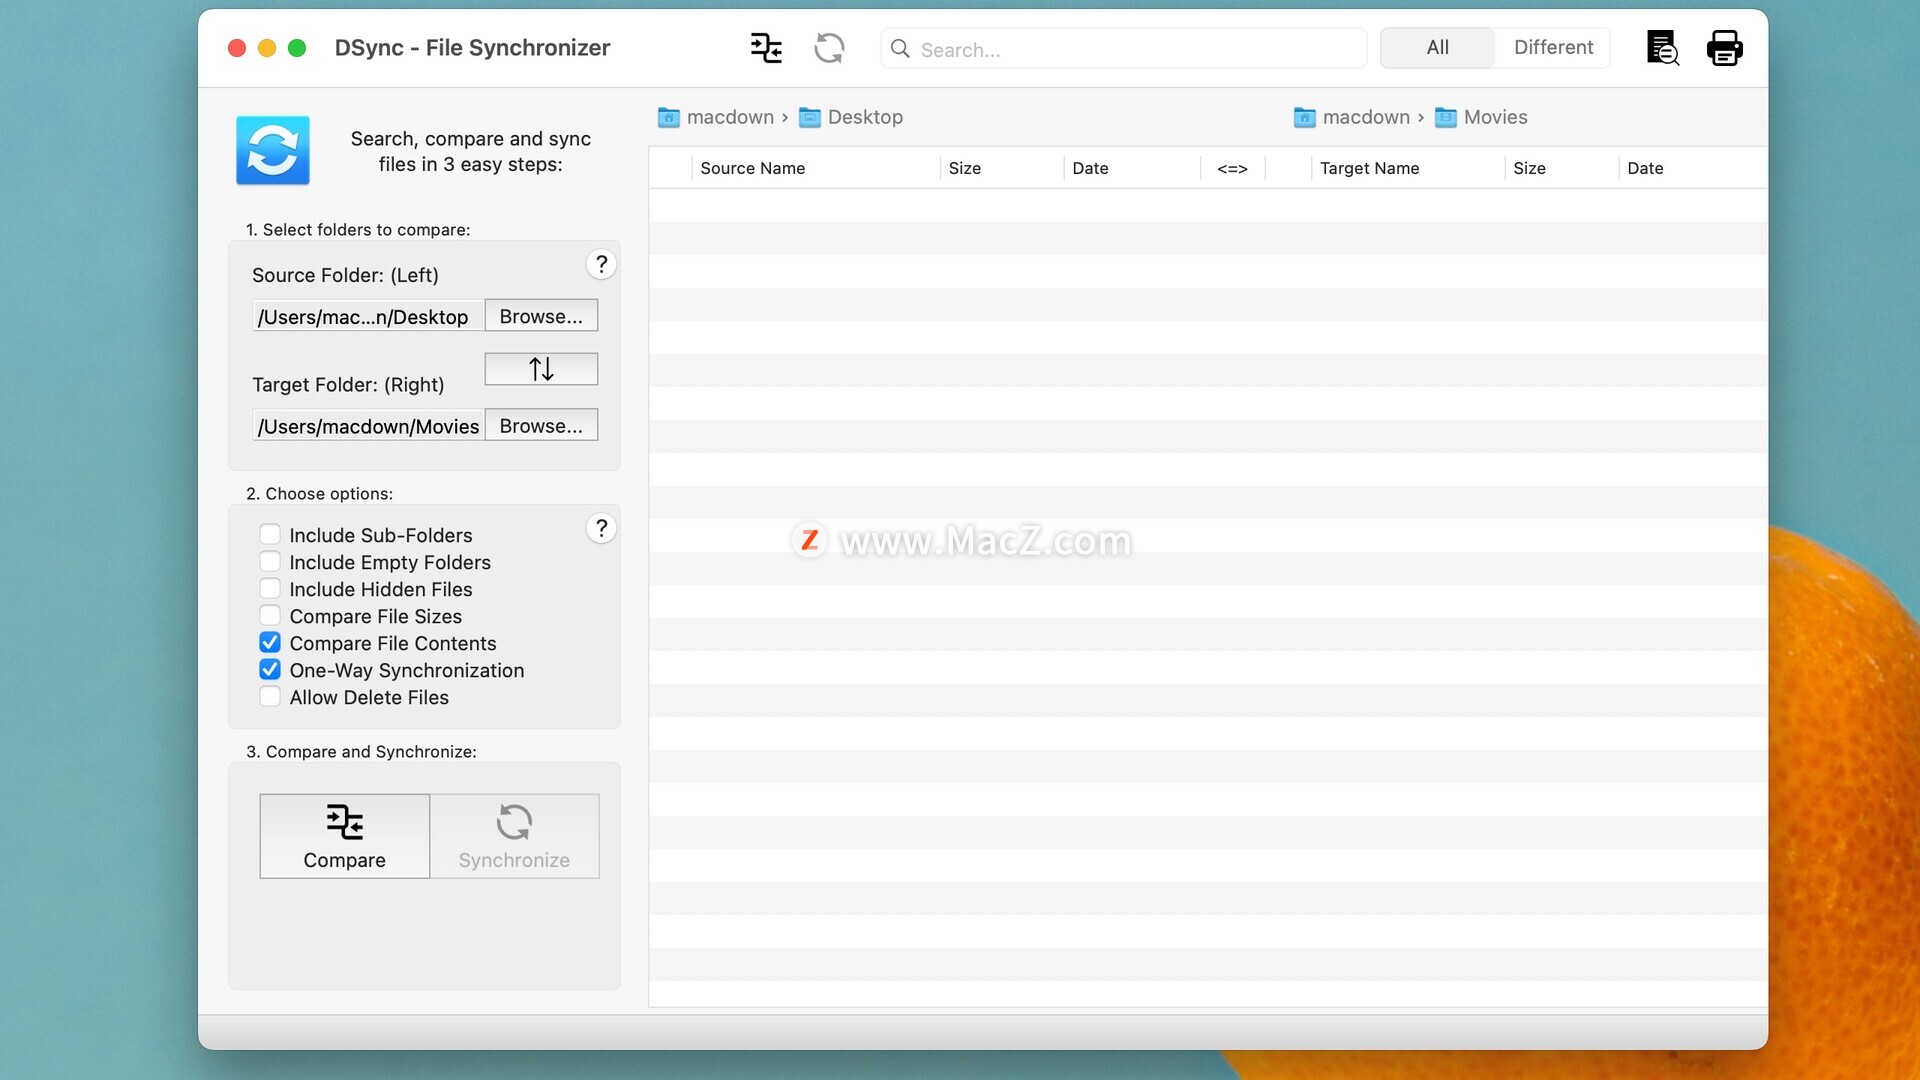Click the source path macdown folder icon
1920x1080 pixels.
669,118
